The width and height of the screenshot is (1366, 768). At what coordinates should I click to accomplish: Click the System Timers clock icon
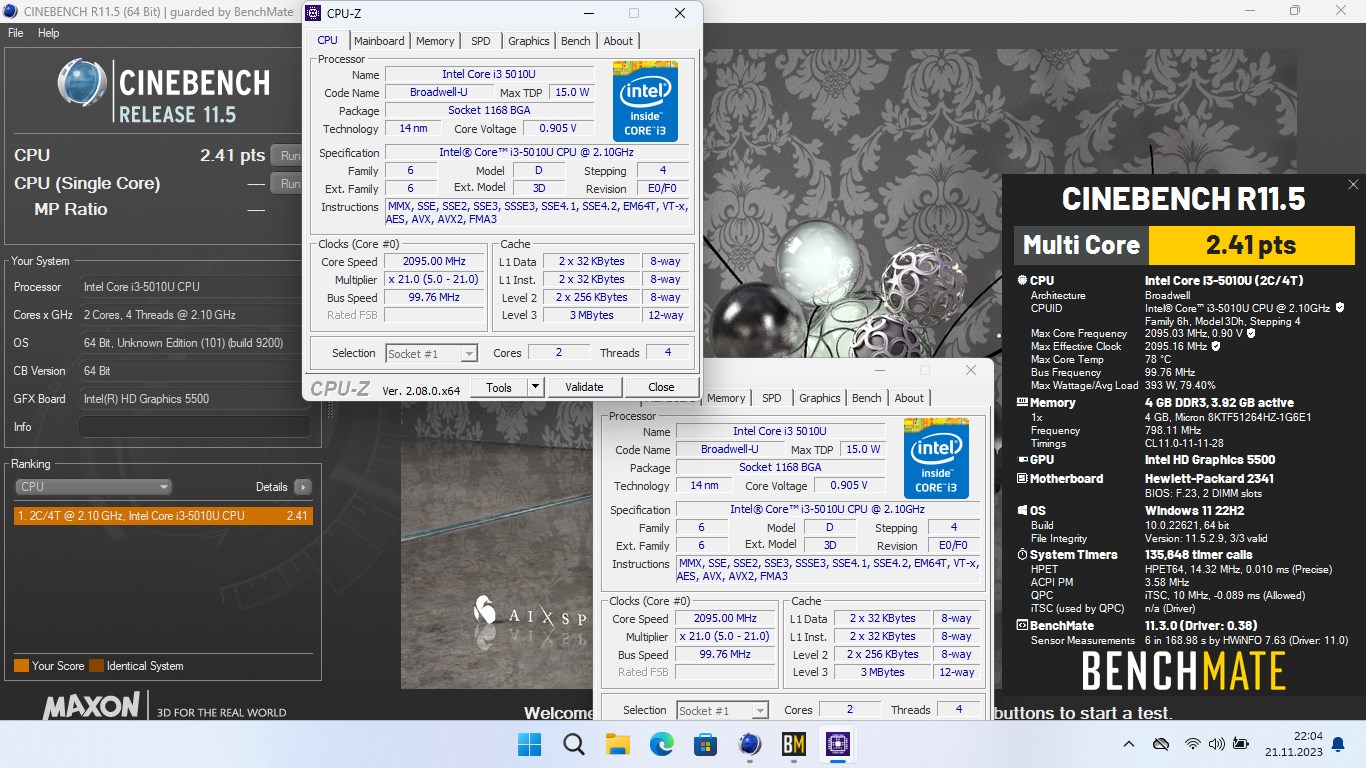[x=1022, y=555]
